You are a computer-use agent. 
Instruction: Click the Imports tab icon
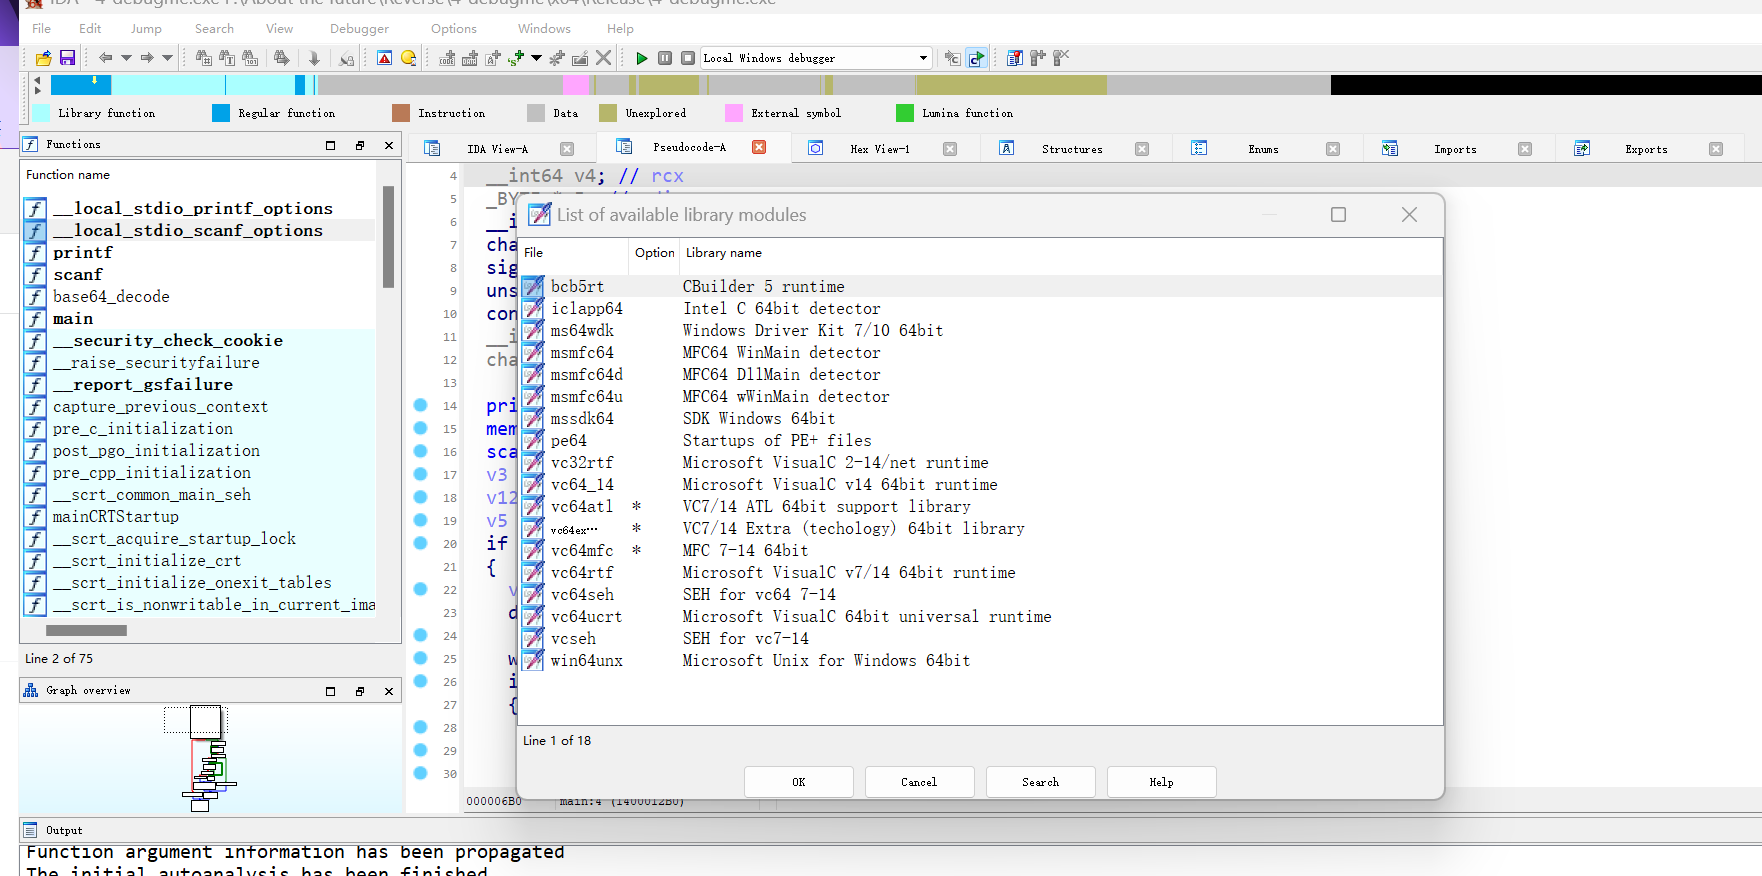pyautogui.click(x=1390, y=148)
